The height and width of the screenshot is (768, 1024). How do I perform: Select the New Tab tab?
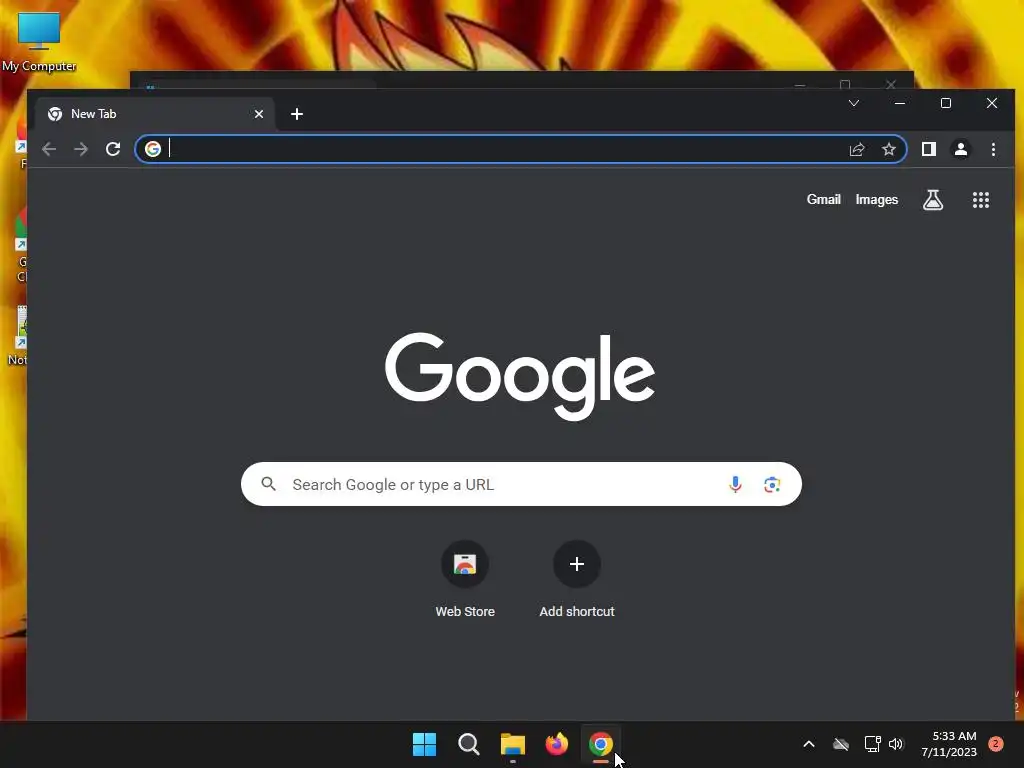155,114
